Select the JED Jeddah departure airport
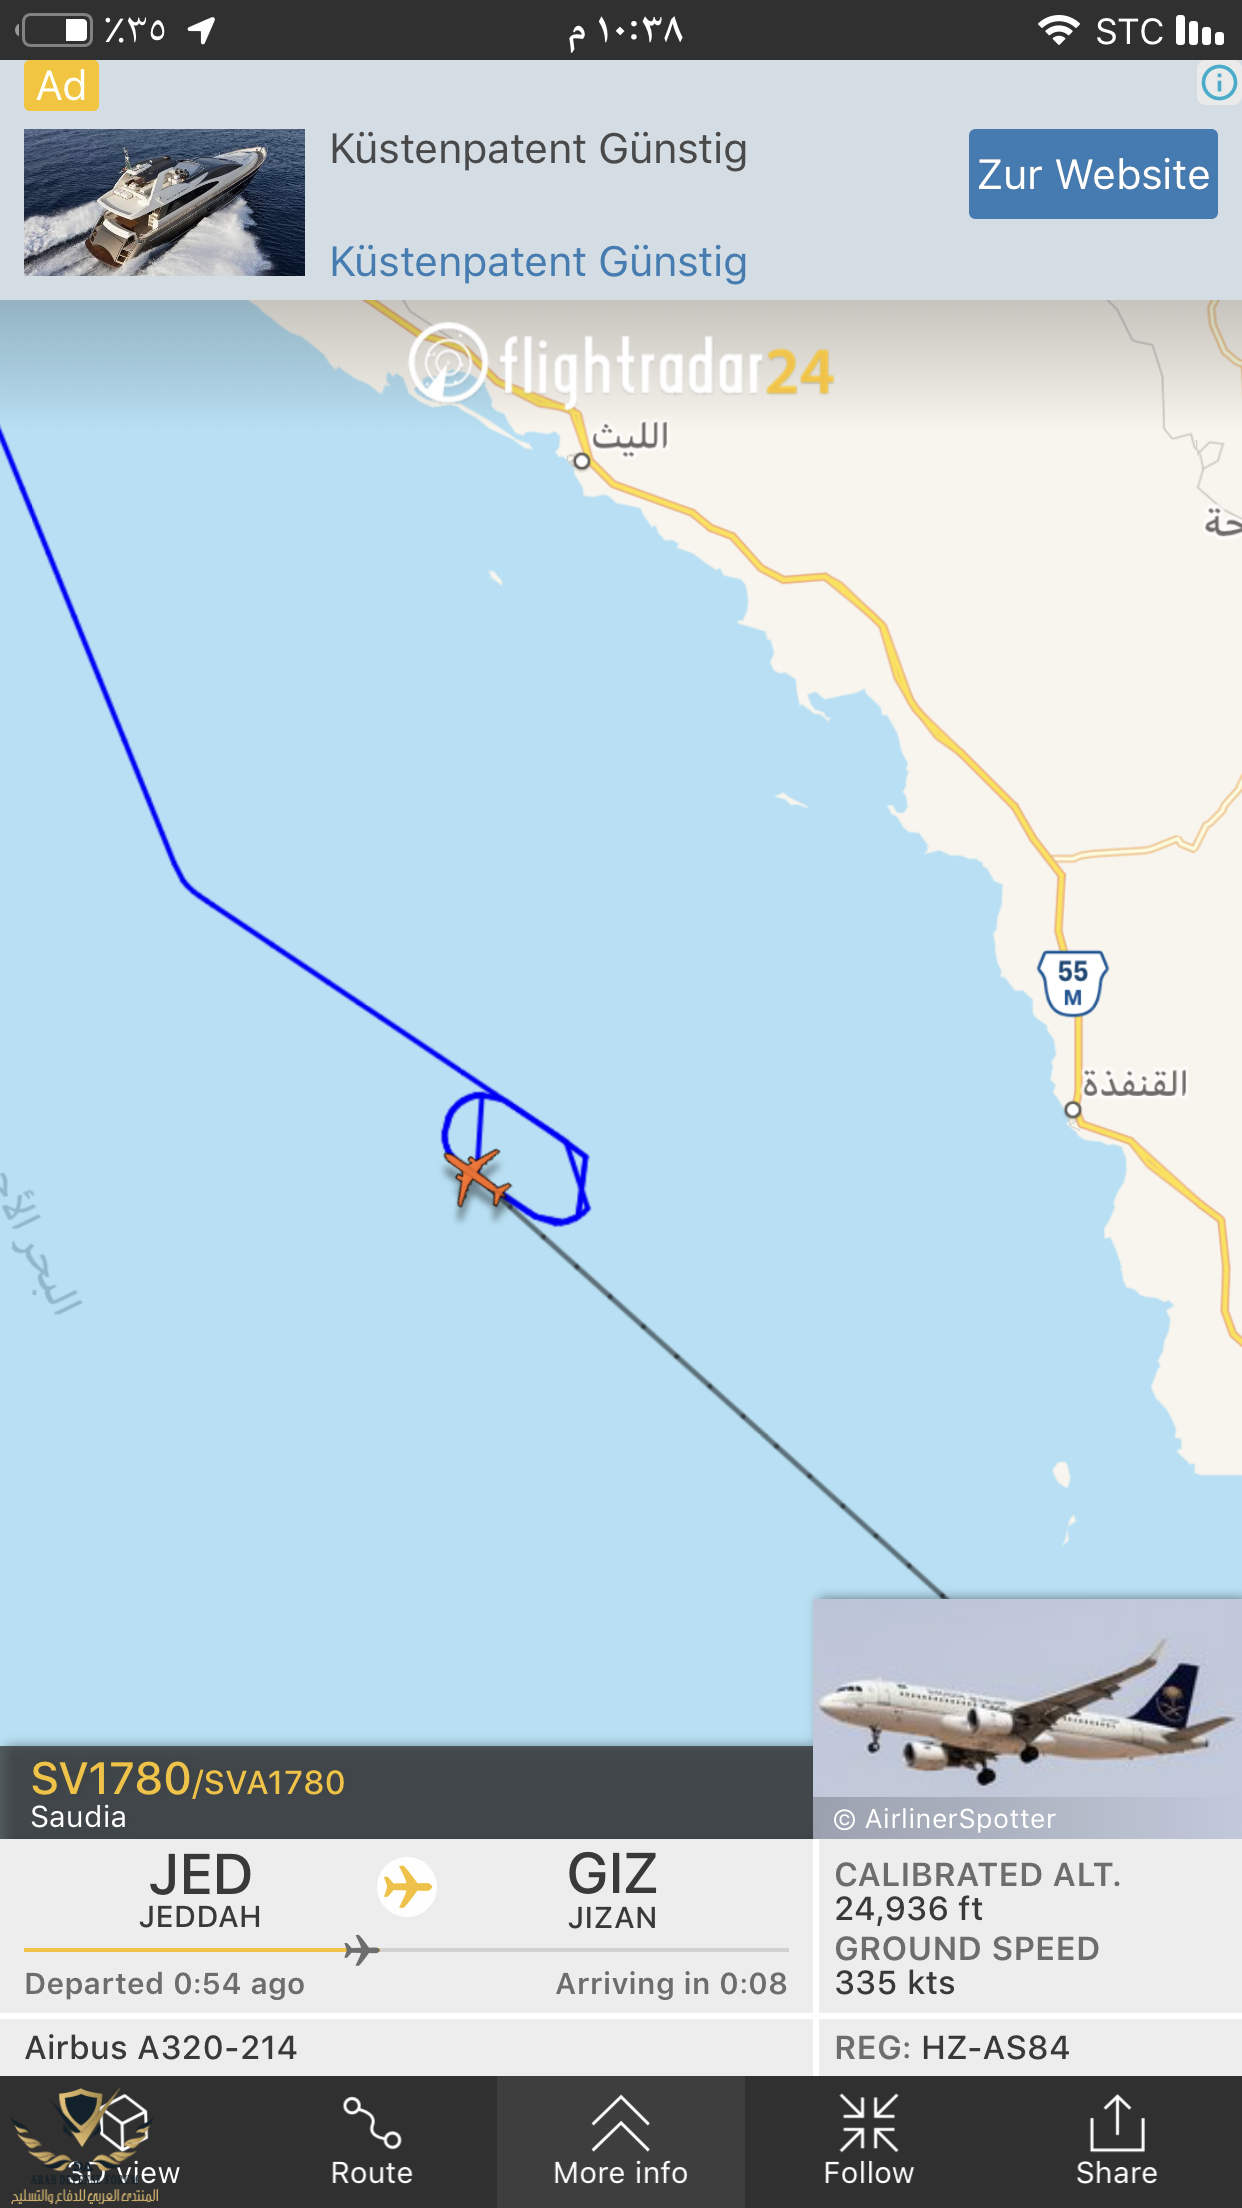 tap(200, 1891)
